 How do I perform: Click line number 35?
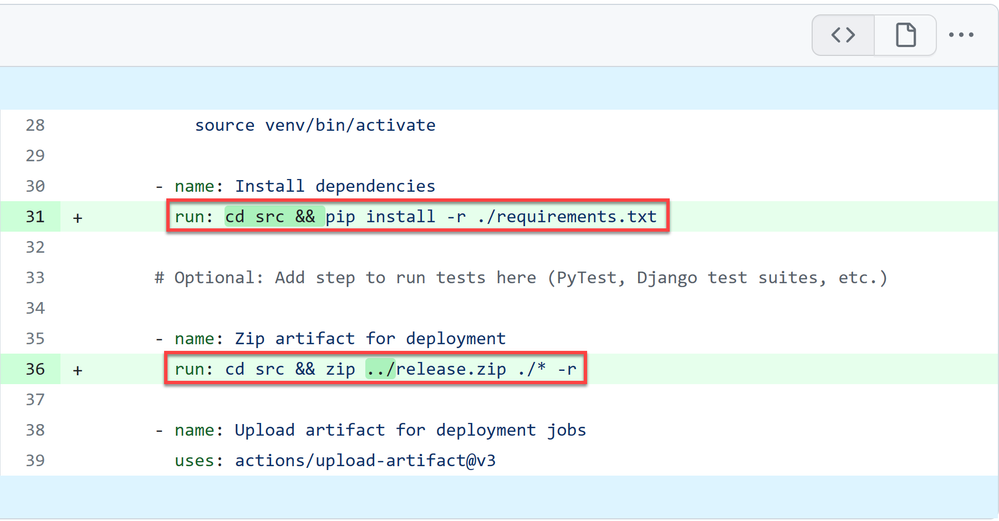pyautogui.click(x=35, y=339)
